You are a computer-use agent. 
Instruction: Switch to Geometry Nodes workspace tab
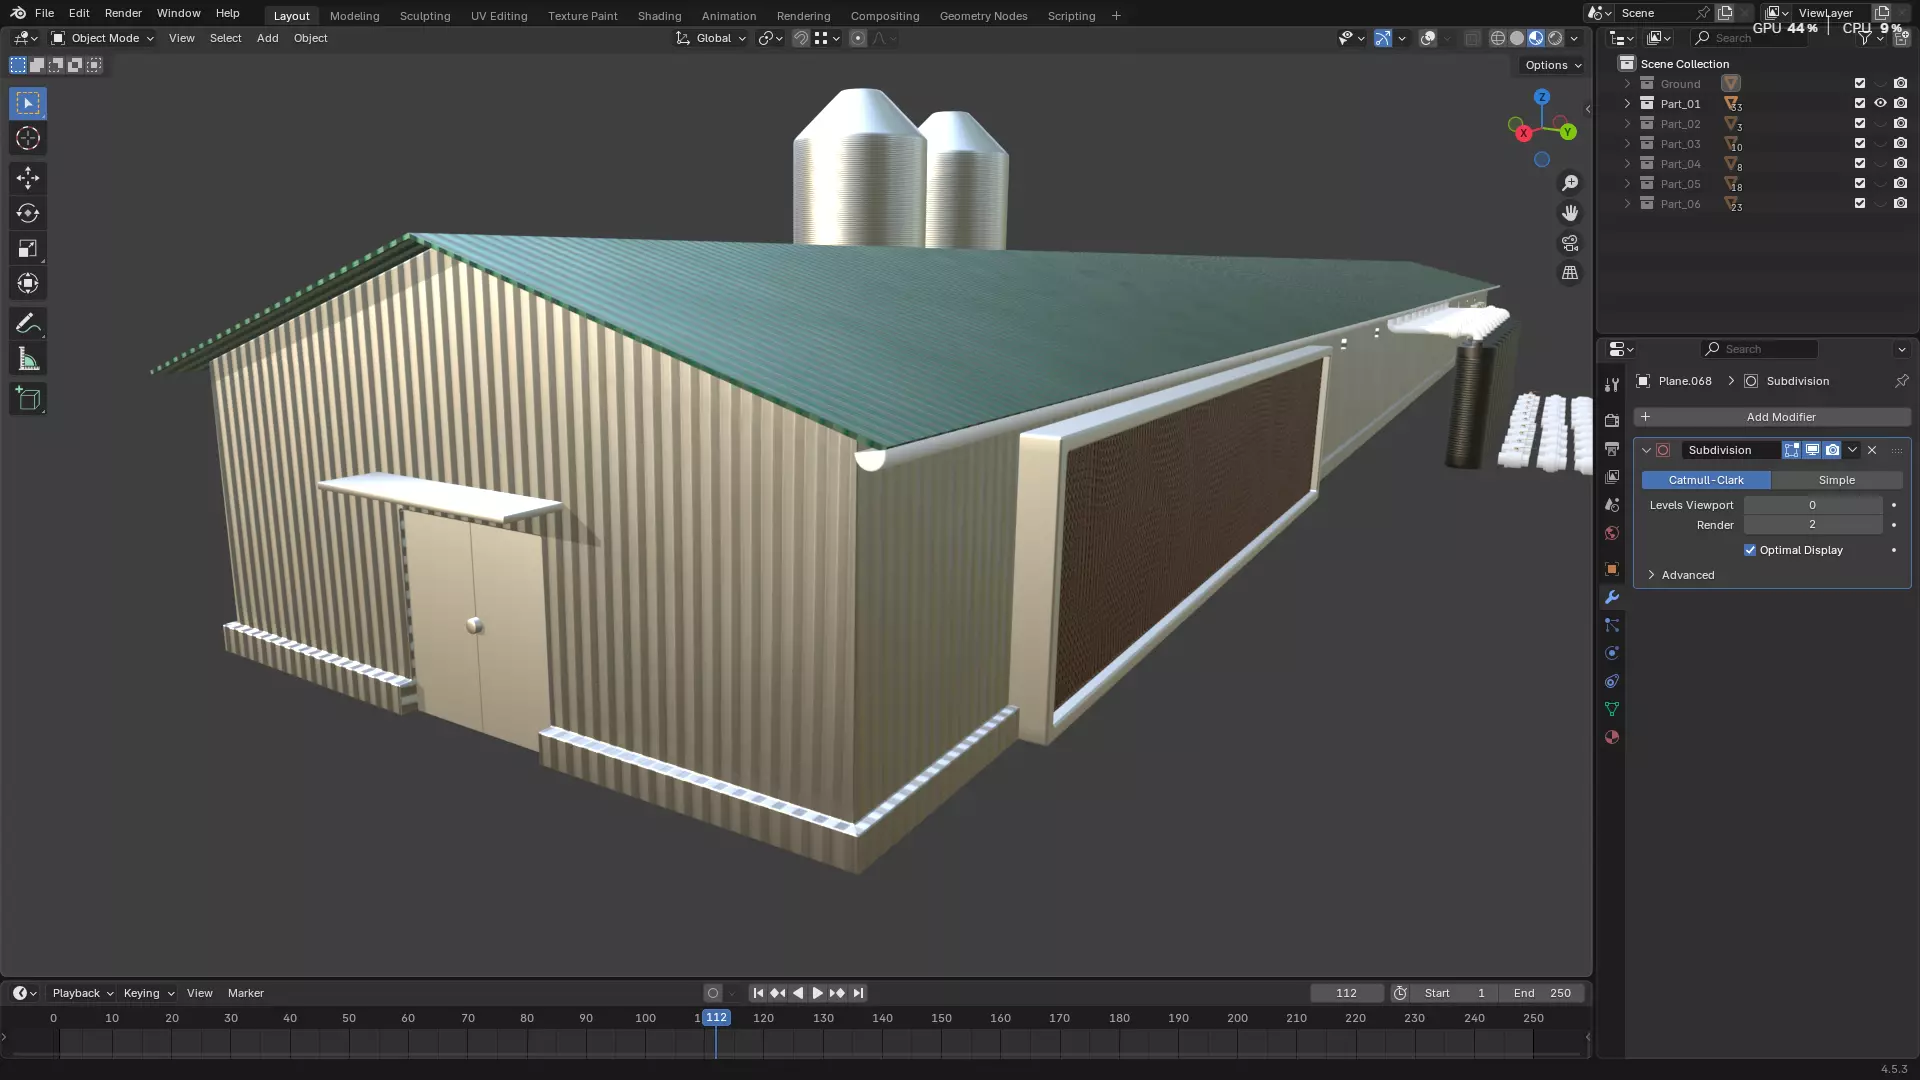pyautogui.click(x=983, y=16)
